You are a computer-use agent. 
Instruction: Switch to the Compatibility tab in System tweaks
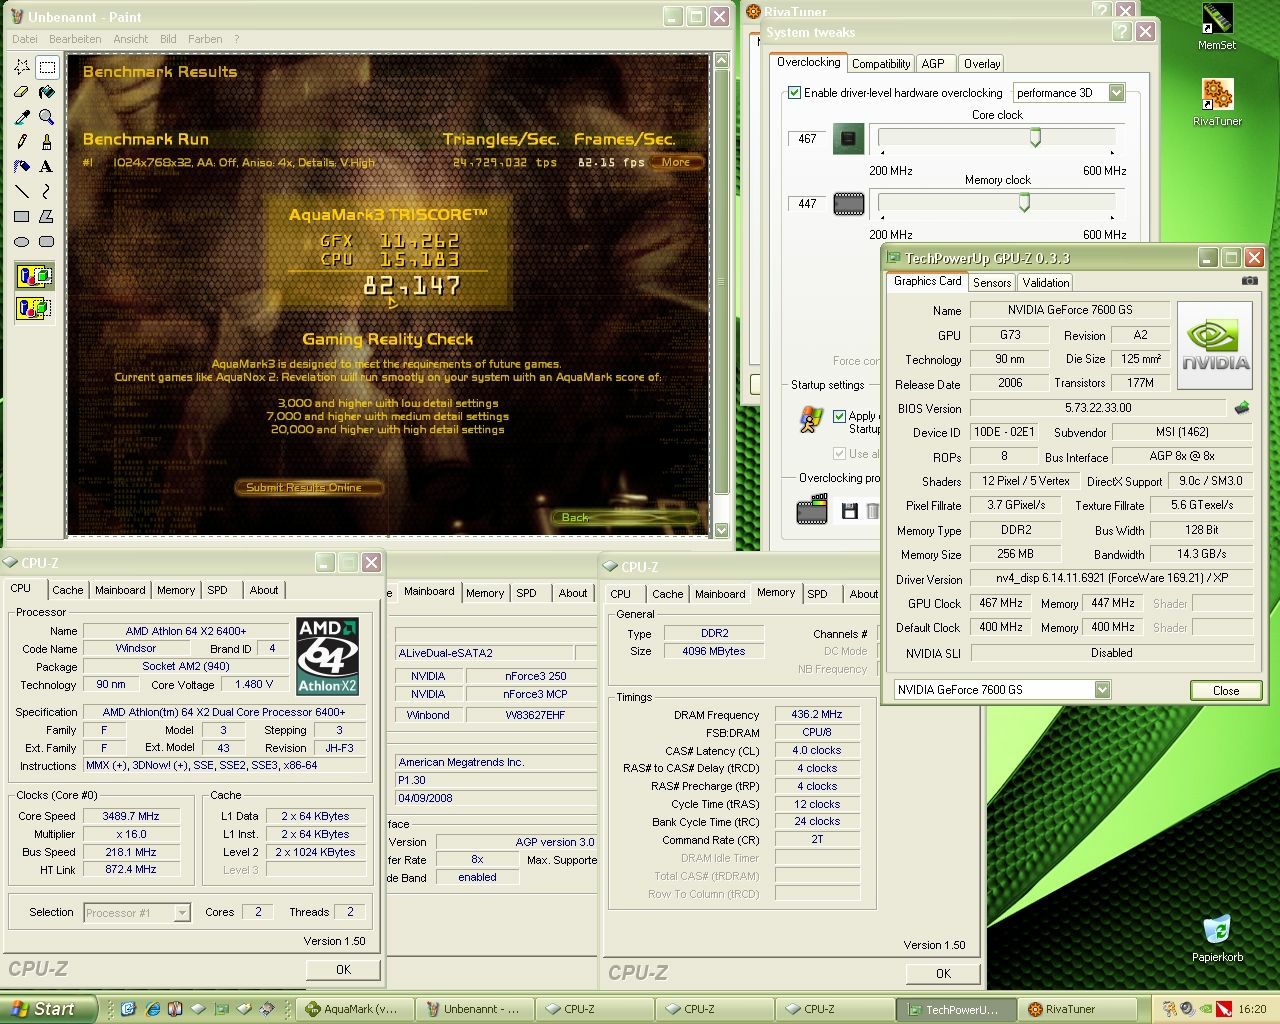[x=881, y=64]
